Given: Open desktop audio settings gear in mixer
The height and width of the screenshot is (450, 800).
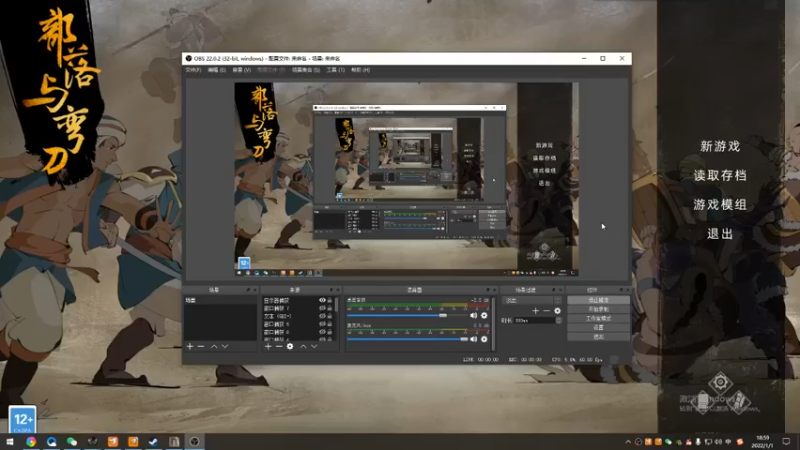Looking at the screenshot, I should click(484, 315).
